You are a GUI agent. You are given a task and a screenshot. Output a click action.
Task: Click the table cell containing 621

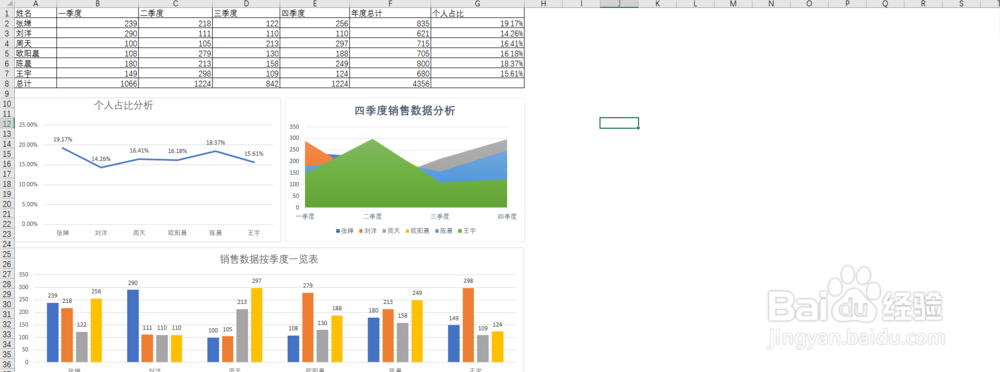(390, 33)
